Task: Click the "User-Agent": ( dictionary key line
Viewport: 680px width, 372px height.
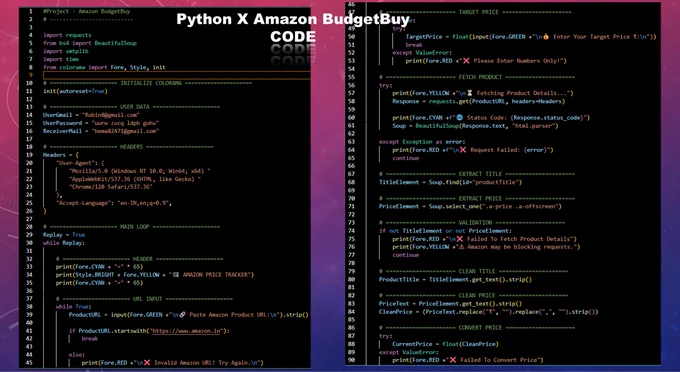Action: point(80,163)
